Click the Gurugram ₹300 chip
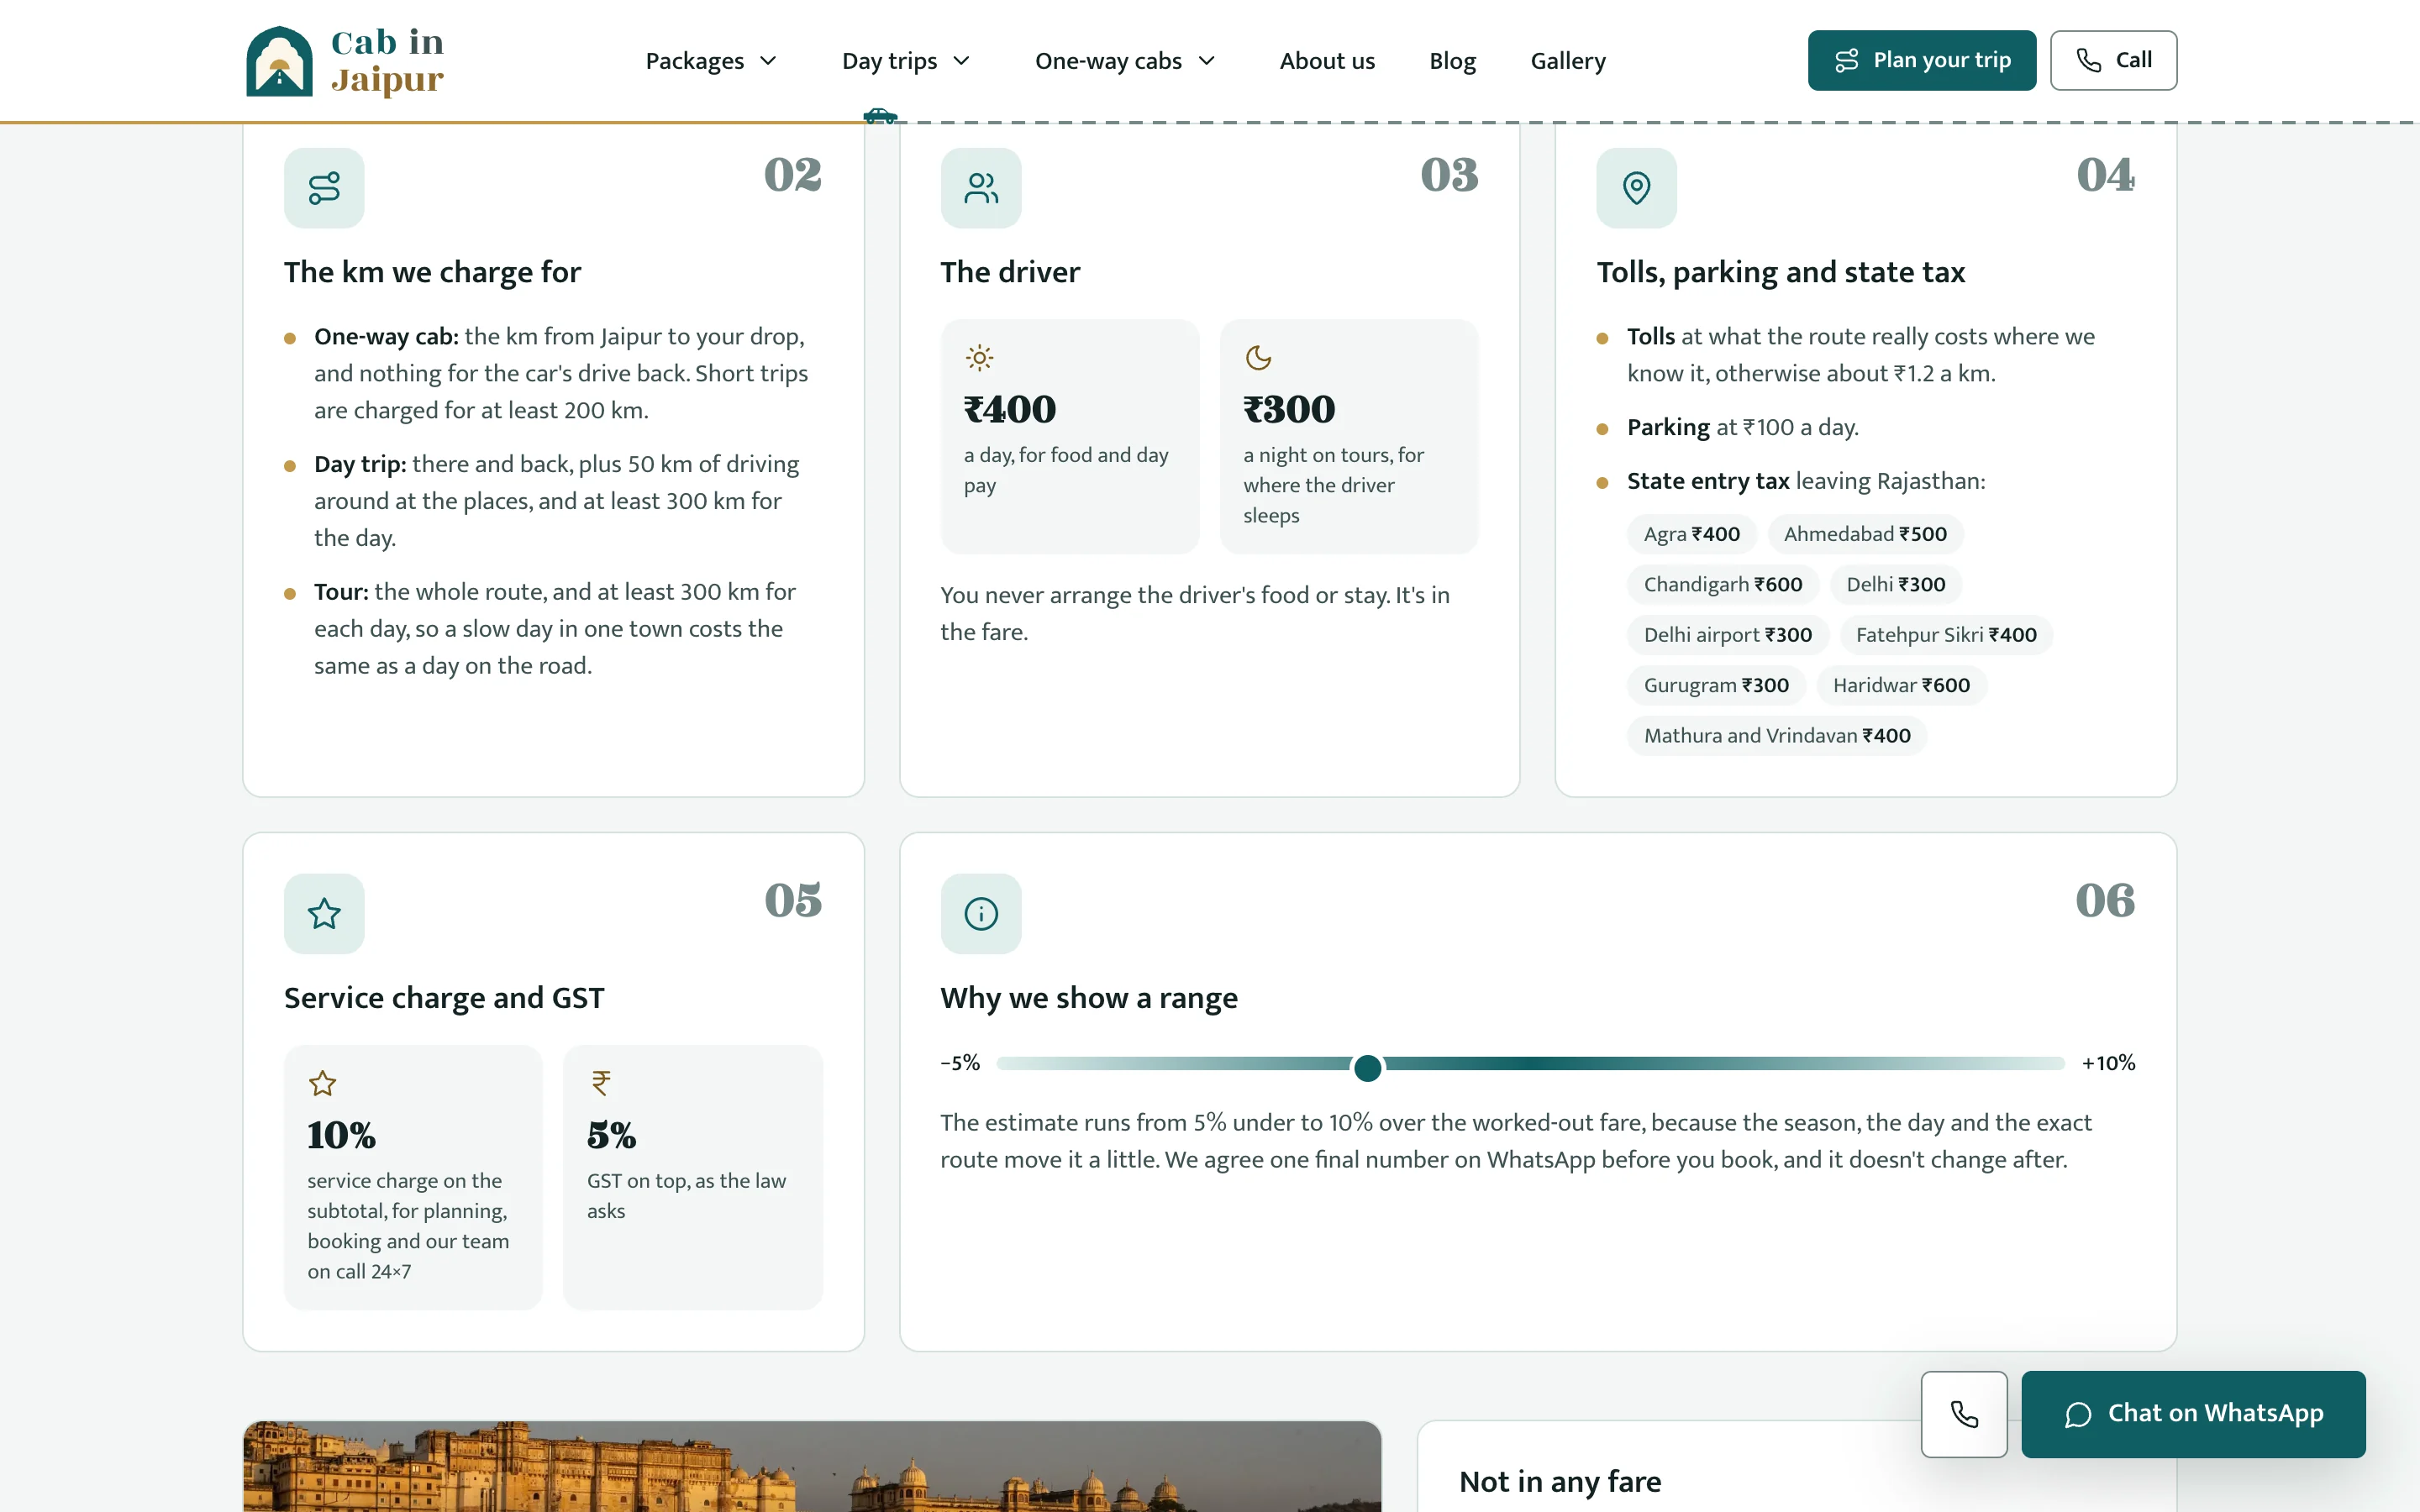Image resolution: width=2420 pixels, height=1512 pixels. [x=1716, y=685]
